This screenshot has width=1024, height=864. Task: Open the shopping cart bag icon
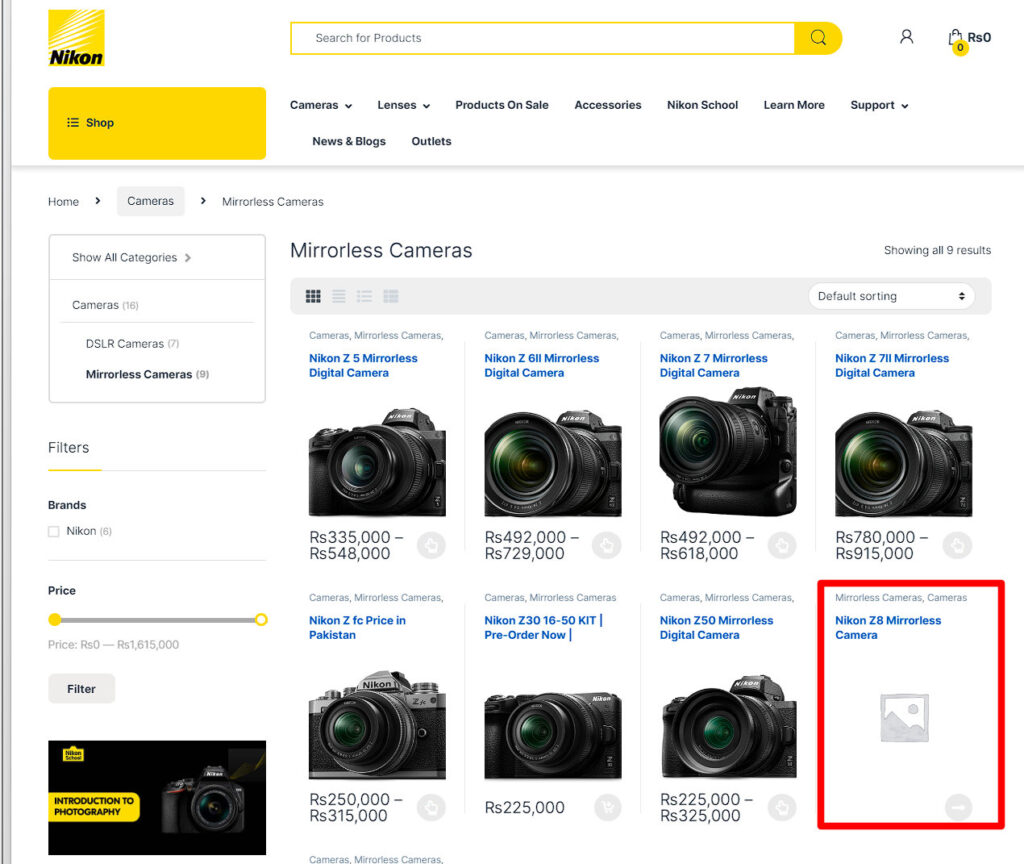point(955,38)
